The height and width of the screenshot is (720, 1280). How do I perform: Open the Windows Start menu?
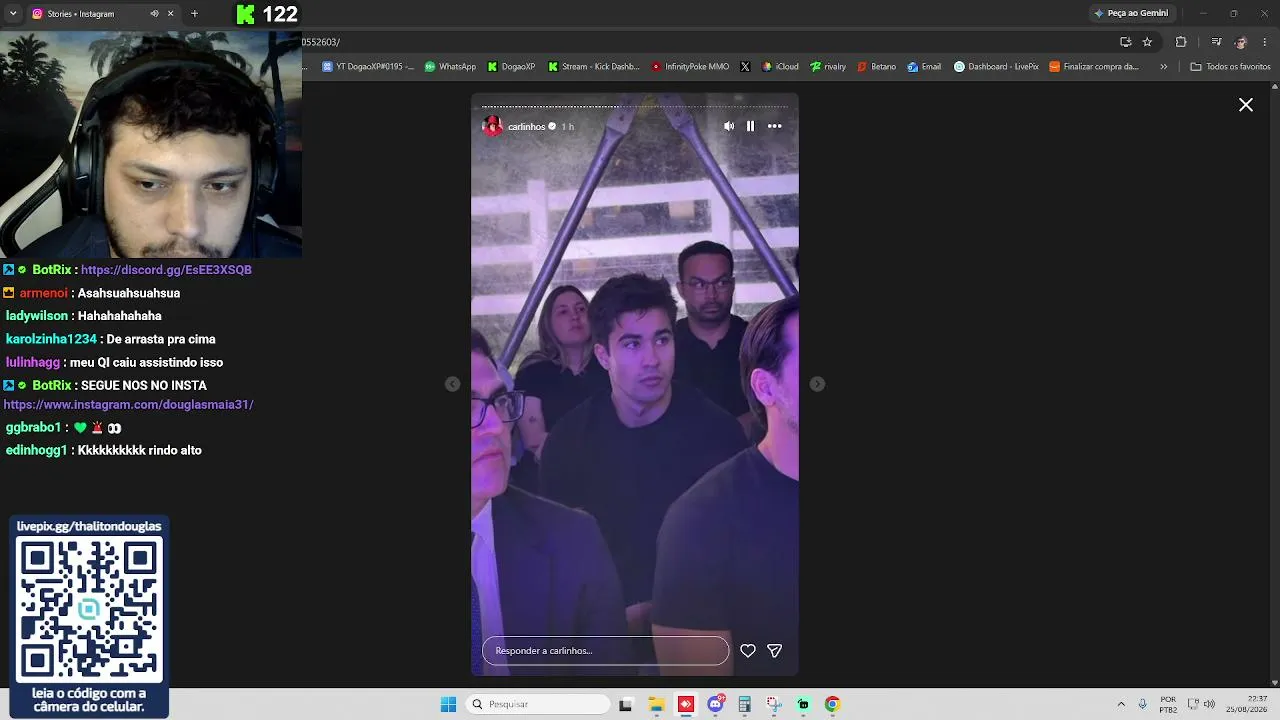(x=448, y=704)
